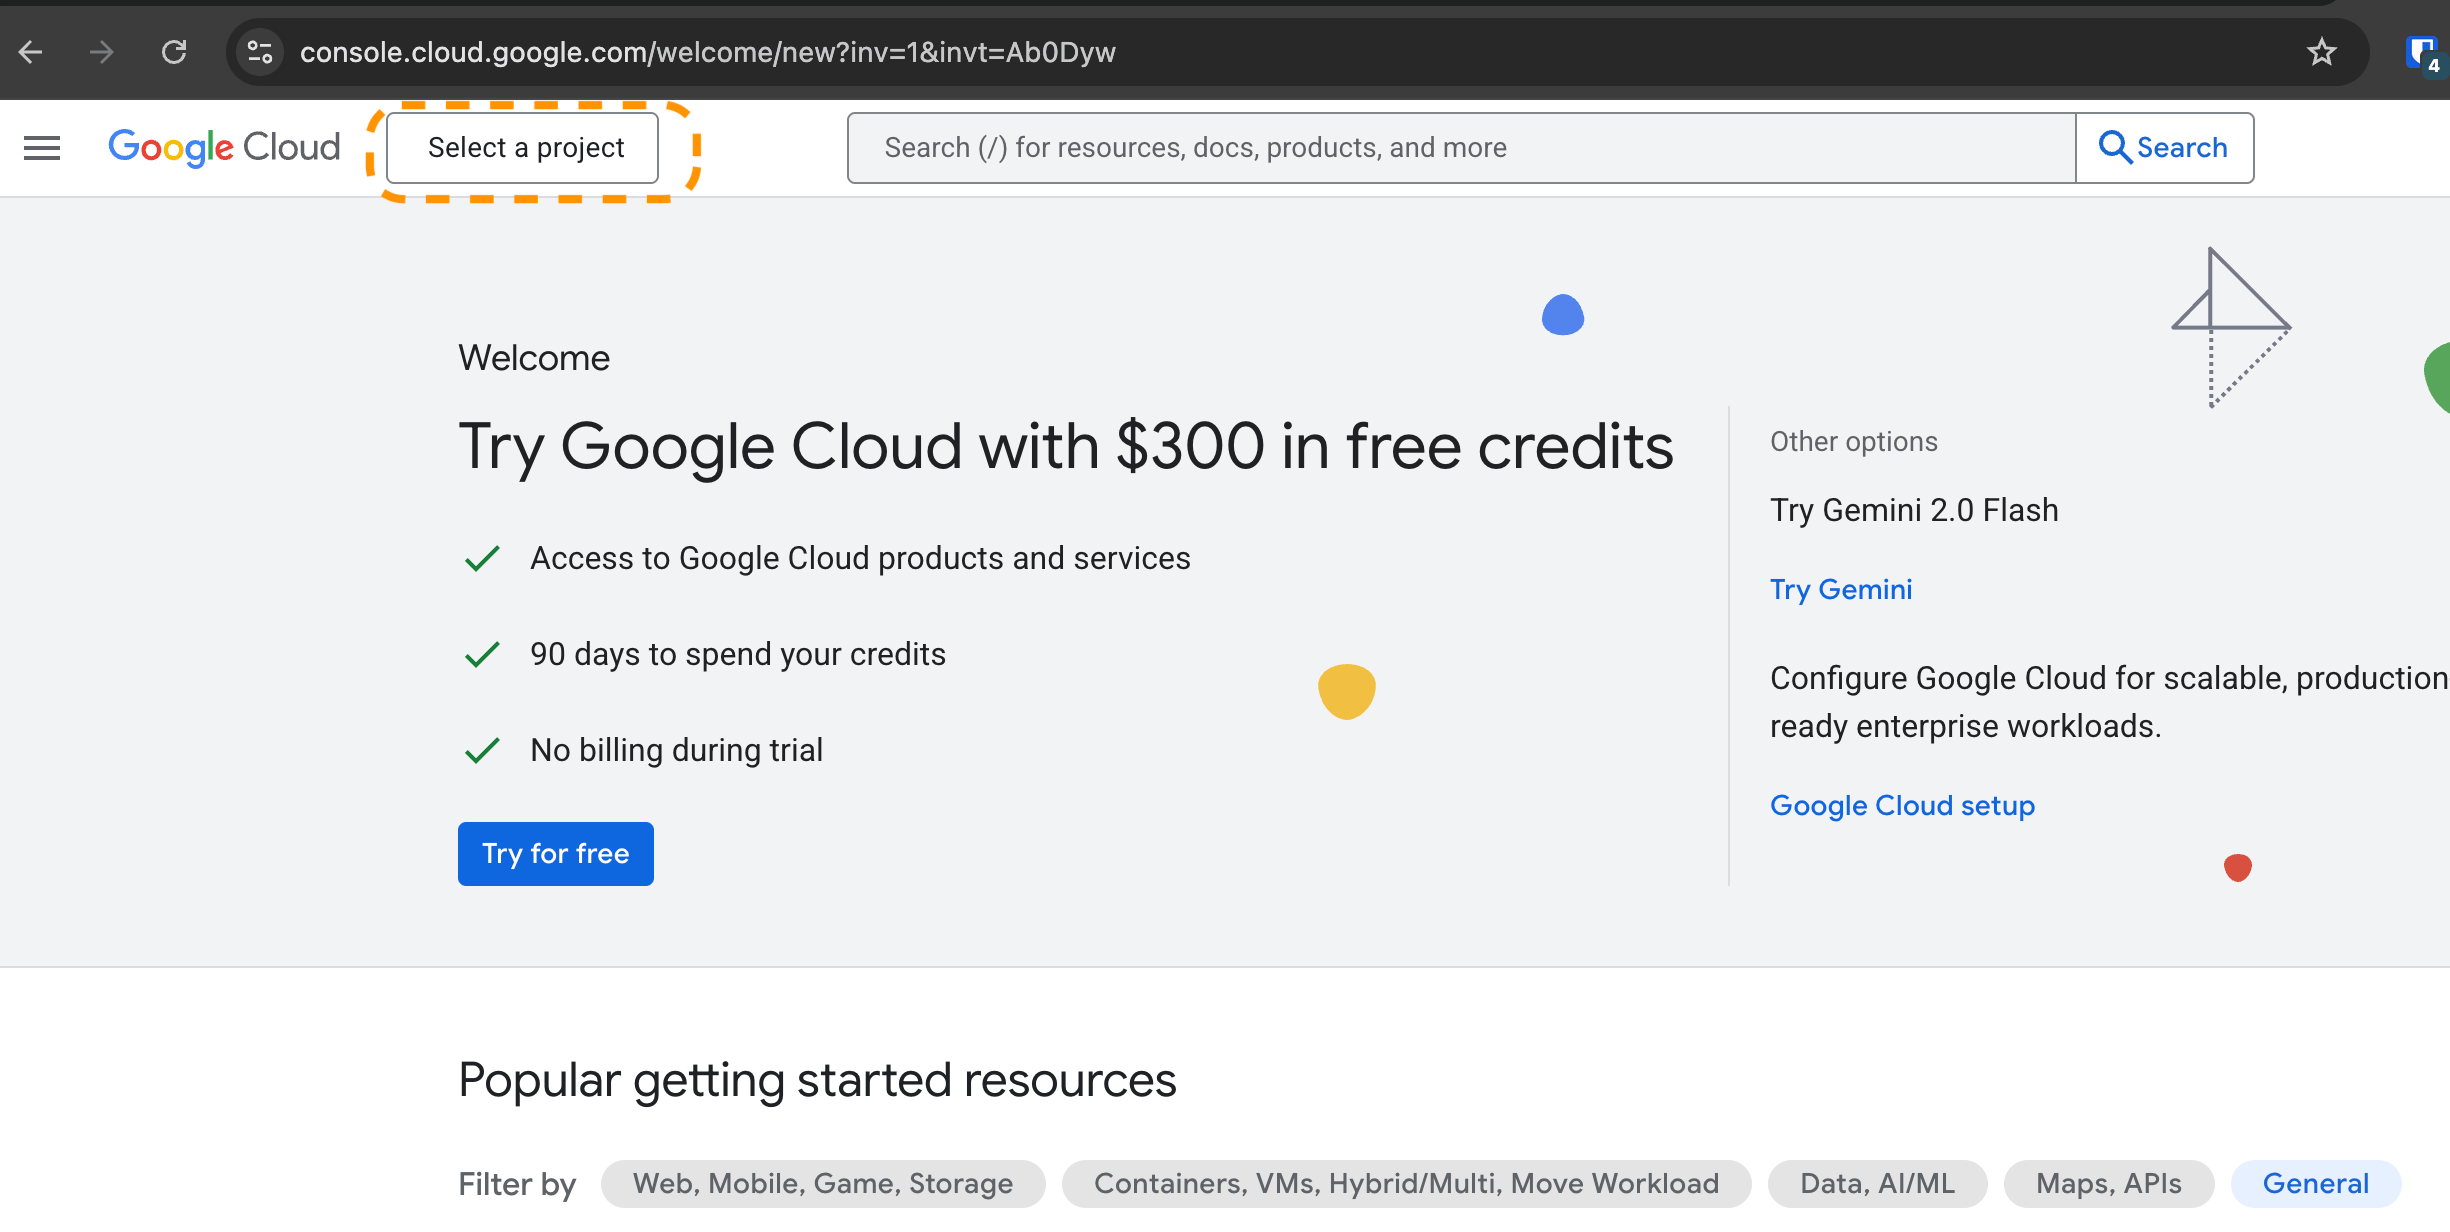Toggle the Containers, VMs, Hybrid/Multi filter chip
2450x1232 pixels.
pos(1406,1184)
